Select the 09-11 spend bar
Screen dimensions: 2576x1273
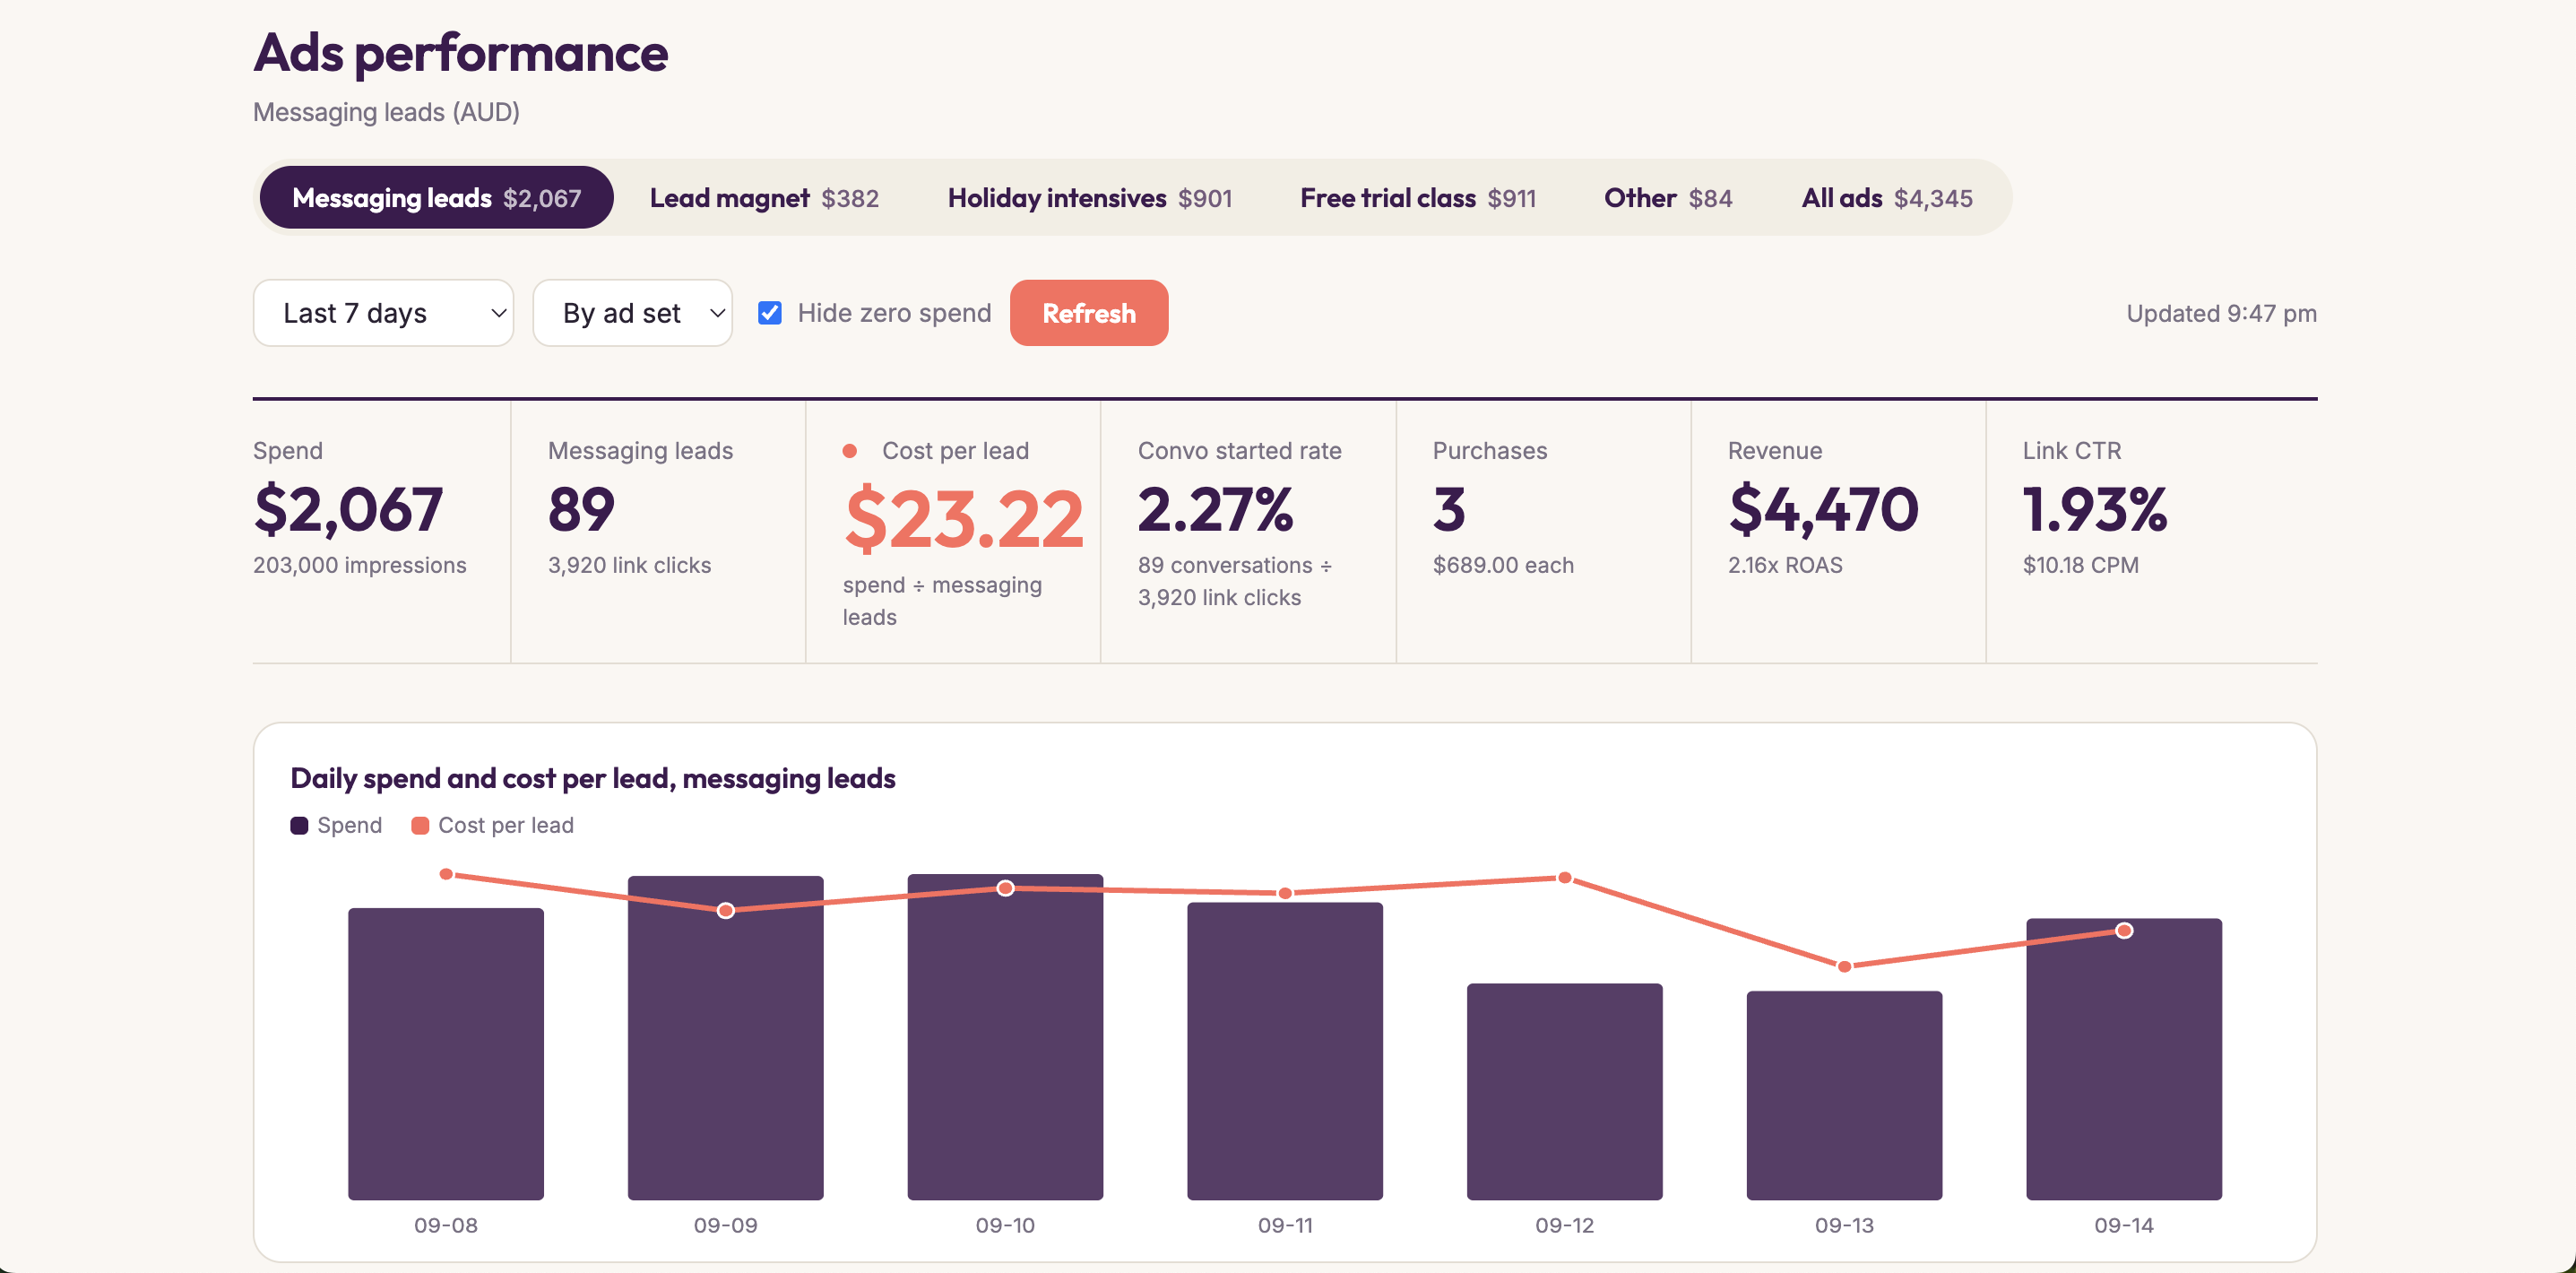1284,1051
